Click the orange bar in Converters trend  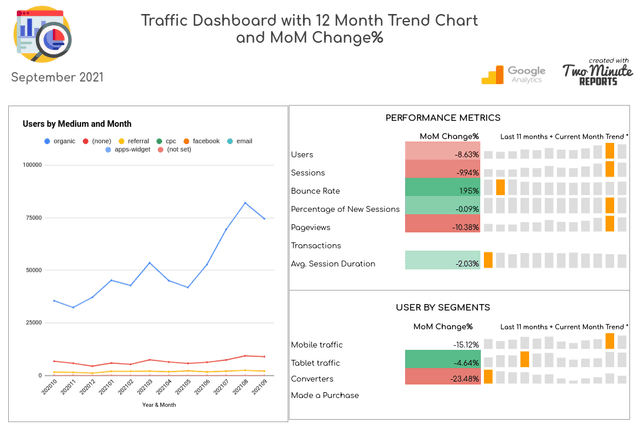[488, 376]
